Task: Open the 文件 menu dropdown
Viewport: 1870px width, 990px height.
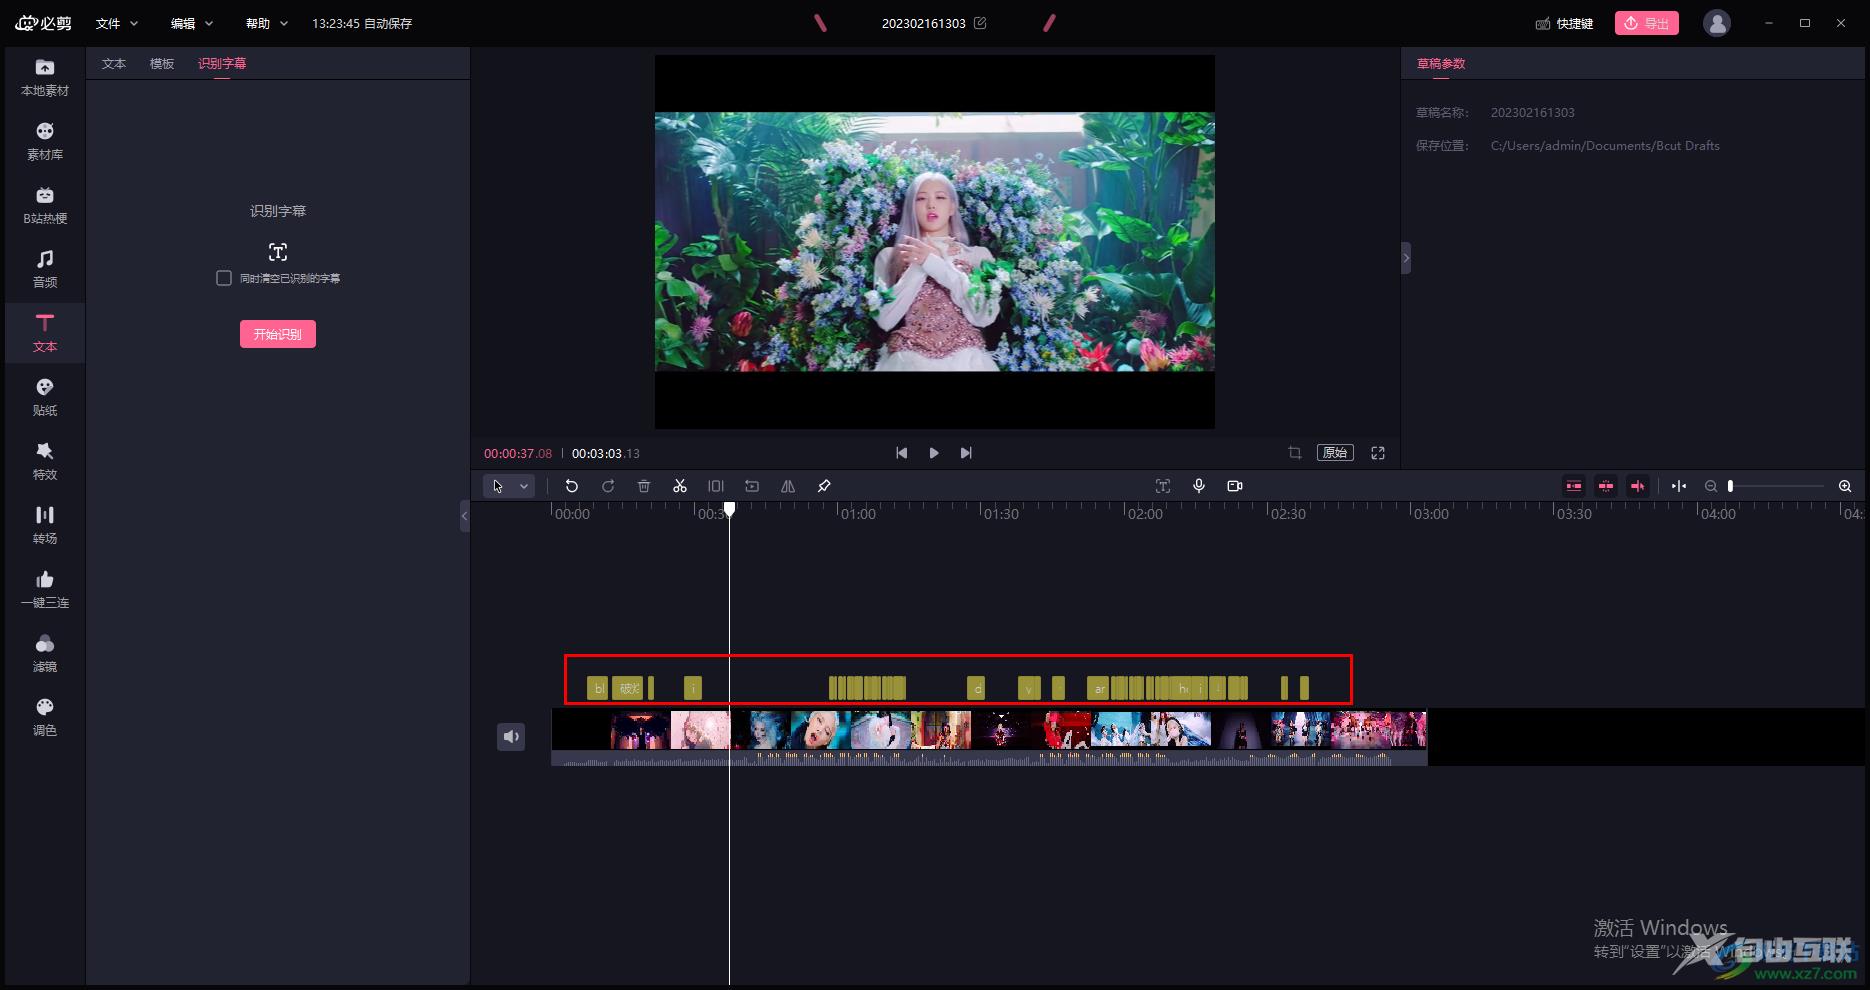Action: tap(117, 23)
